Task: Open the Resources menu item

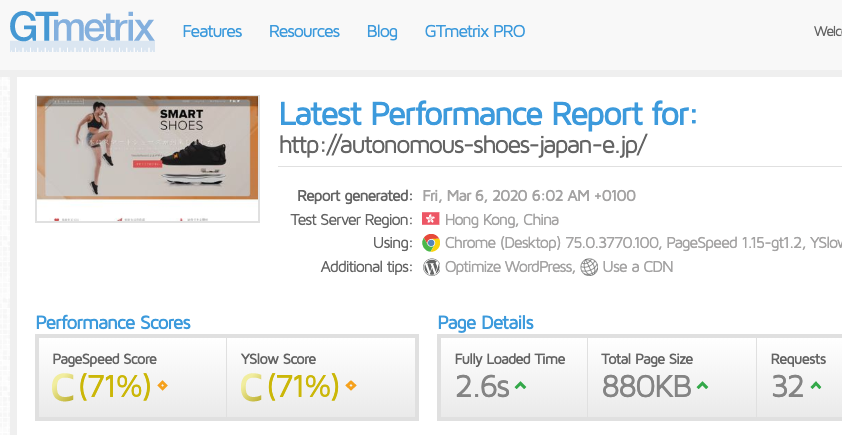Action: [304, 31]
